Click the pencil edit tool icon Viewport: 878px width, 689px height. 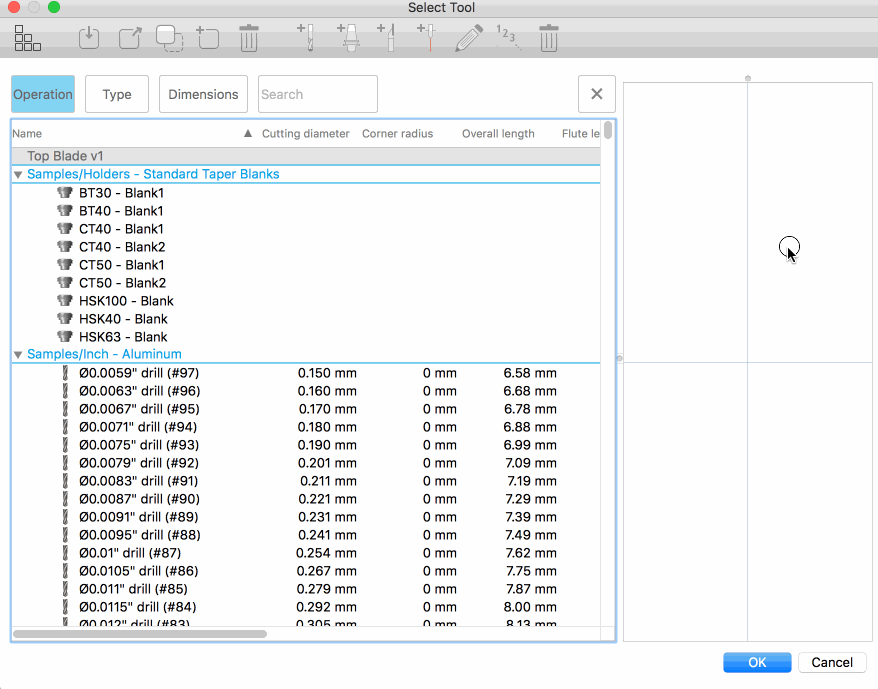click(468, 39)
